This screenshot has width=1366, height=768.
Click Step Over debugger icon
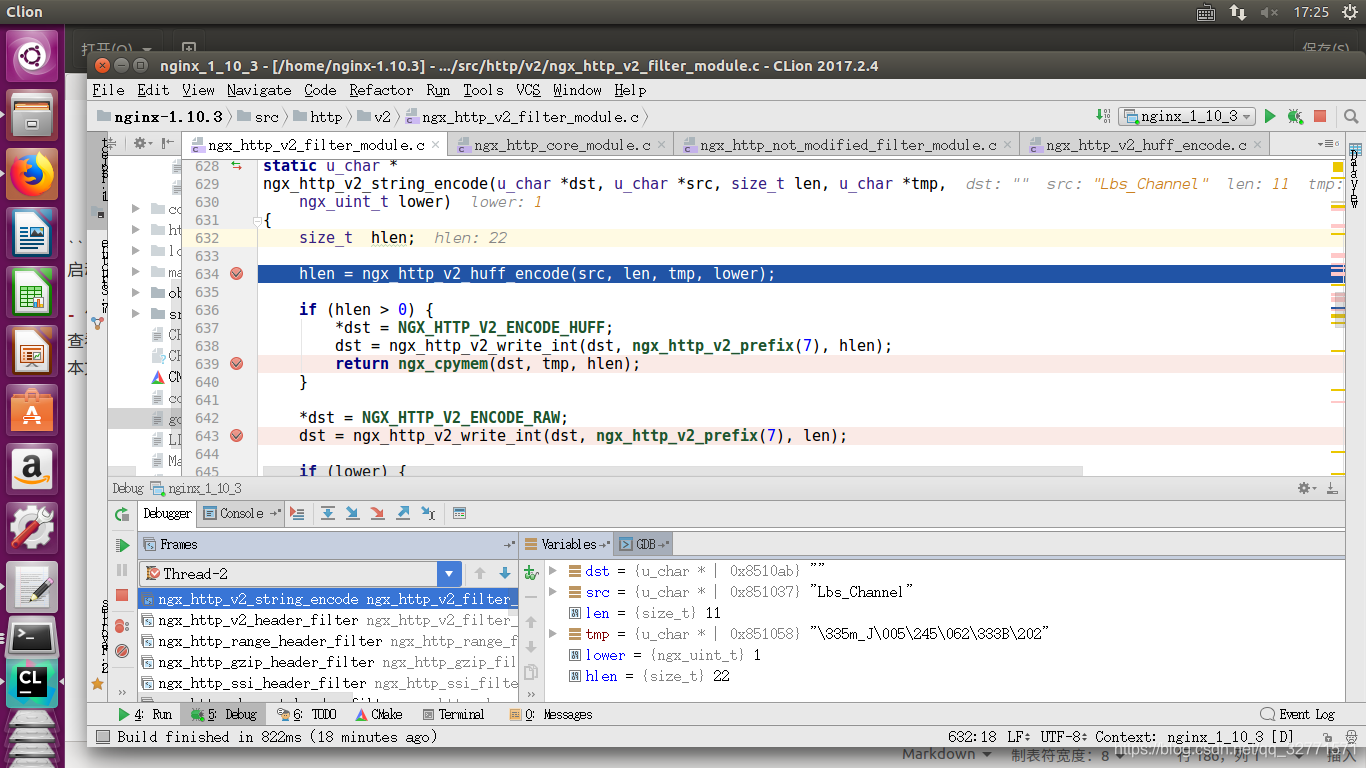tap(327, 513)
